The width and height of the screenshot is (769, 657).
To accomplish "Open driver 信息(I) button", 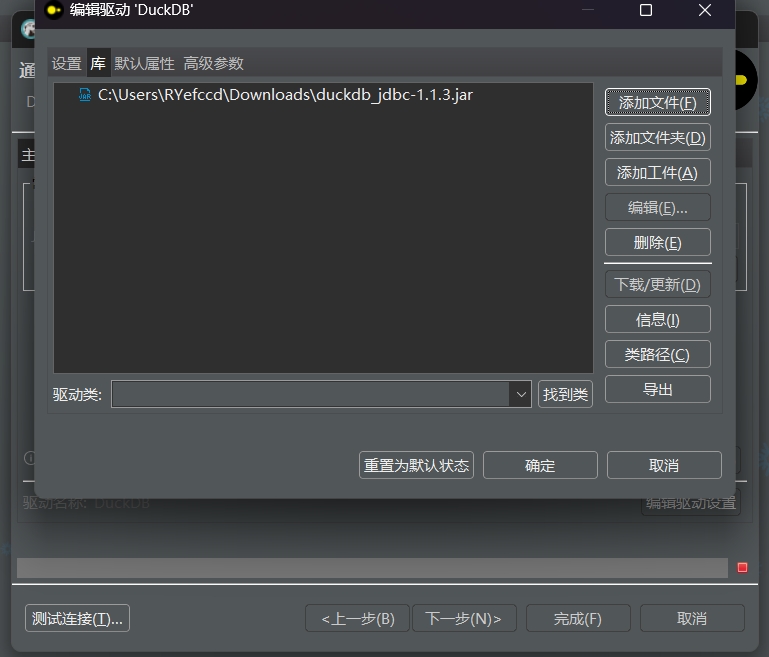I will 658,319.
